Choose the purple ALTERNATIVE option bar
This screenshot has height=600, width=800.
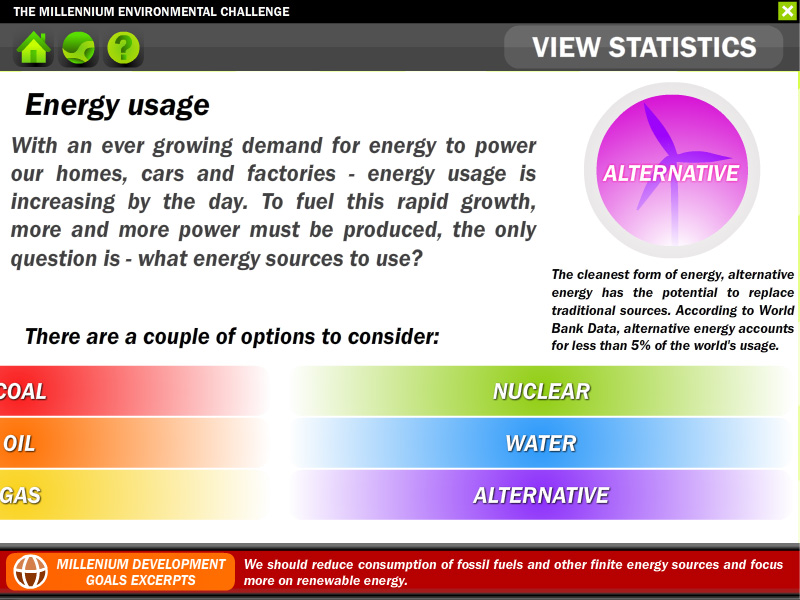click(541, 495)
